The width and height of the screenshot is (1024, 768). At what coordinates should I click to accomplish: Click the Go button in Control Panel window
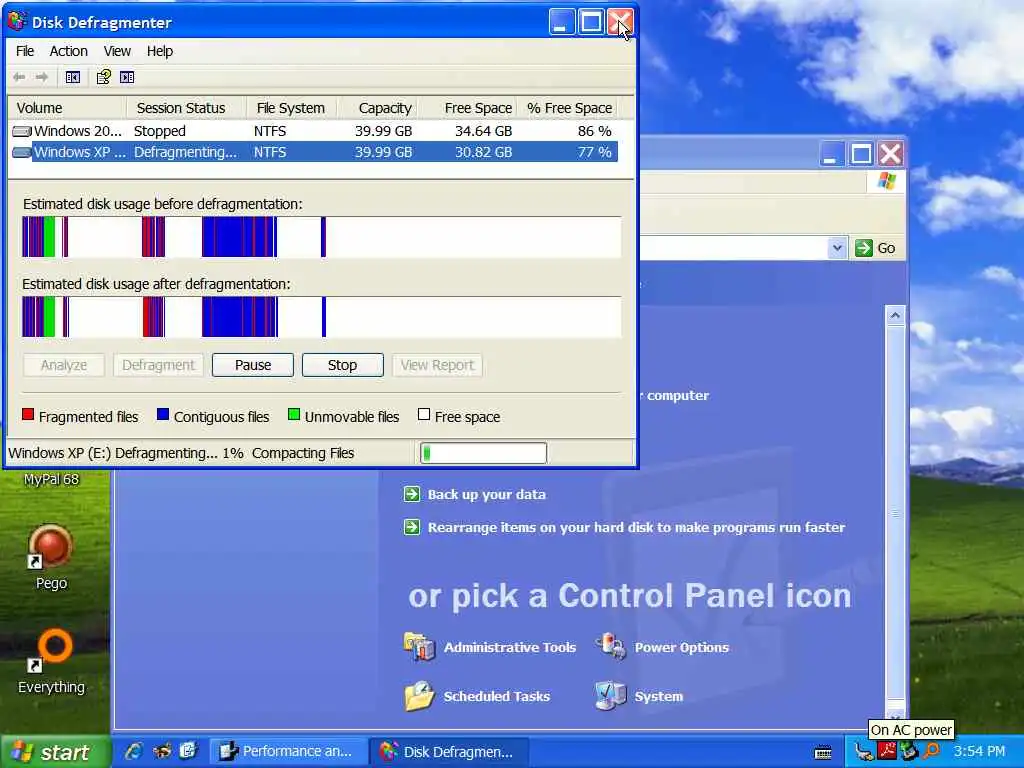[876, 248]
